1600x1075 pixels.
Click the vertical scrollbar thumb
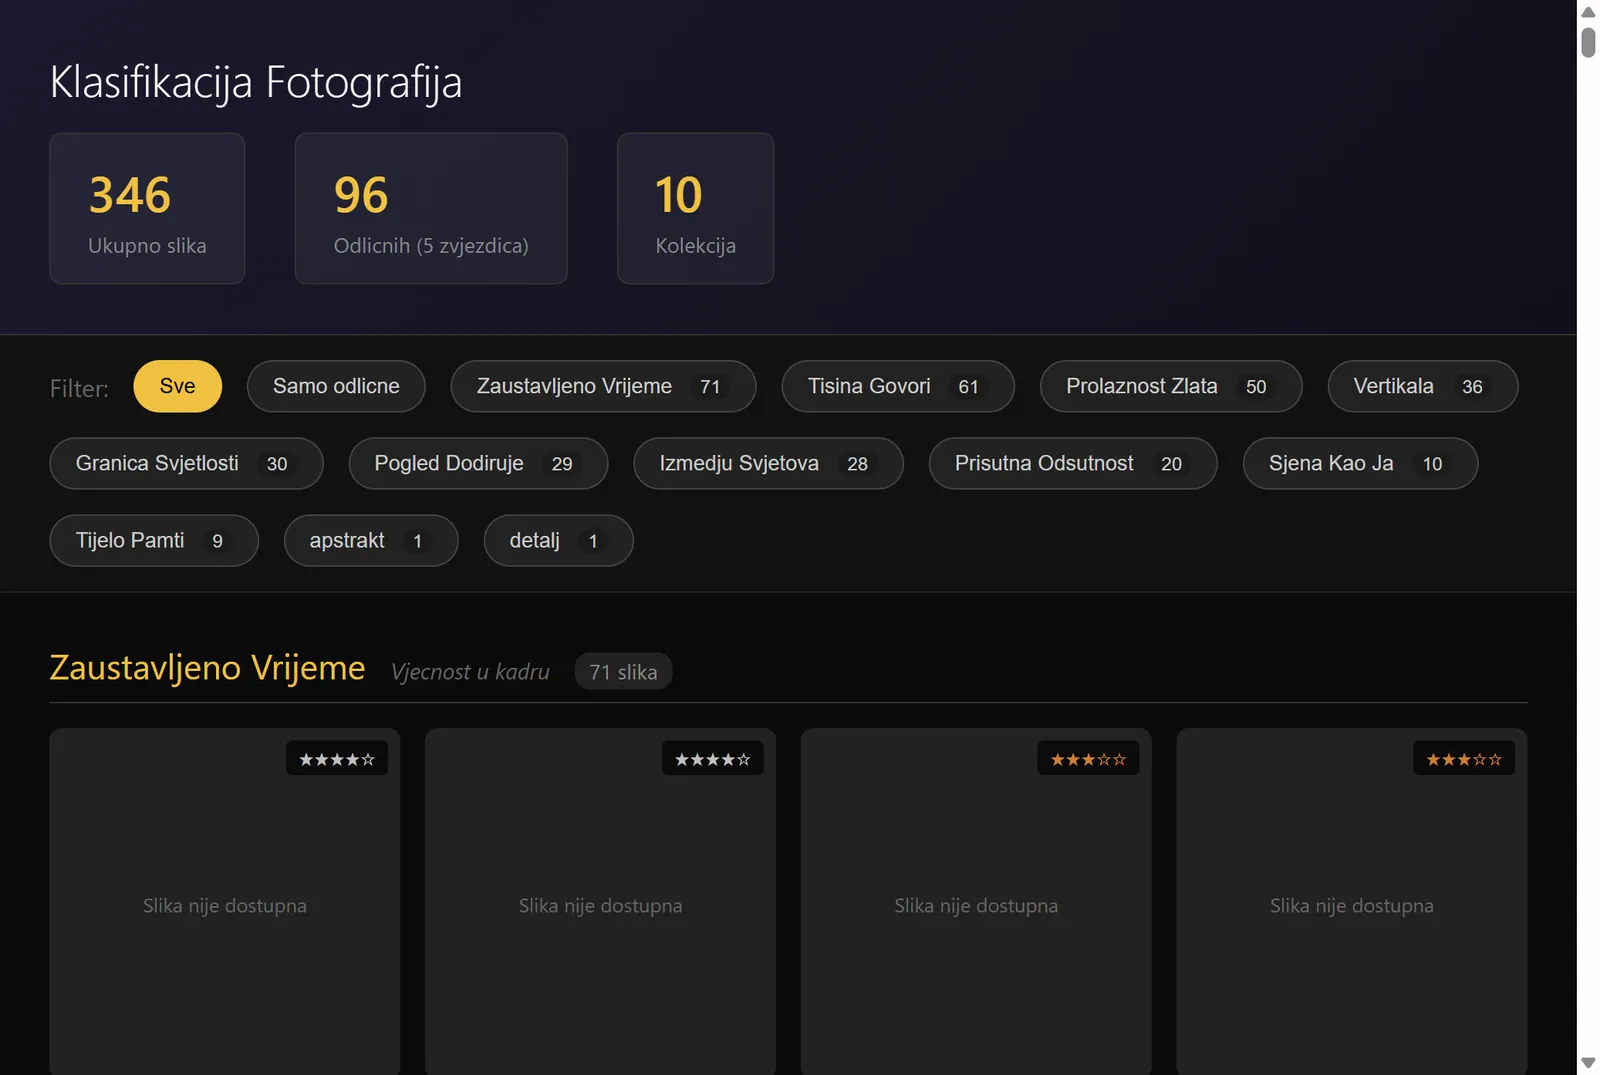1588,43
